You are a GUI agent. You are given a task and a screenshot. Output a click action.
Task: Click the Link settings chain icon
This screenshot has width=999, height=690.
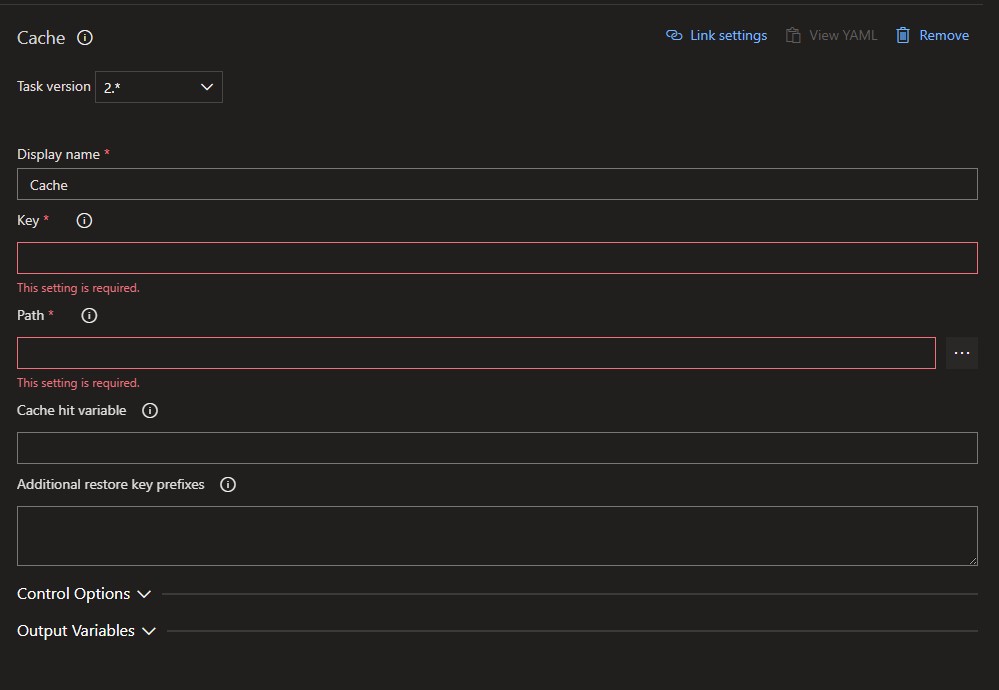[674, 35]
